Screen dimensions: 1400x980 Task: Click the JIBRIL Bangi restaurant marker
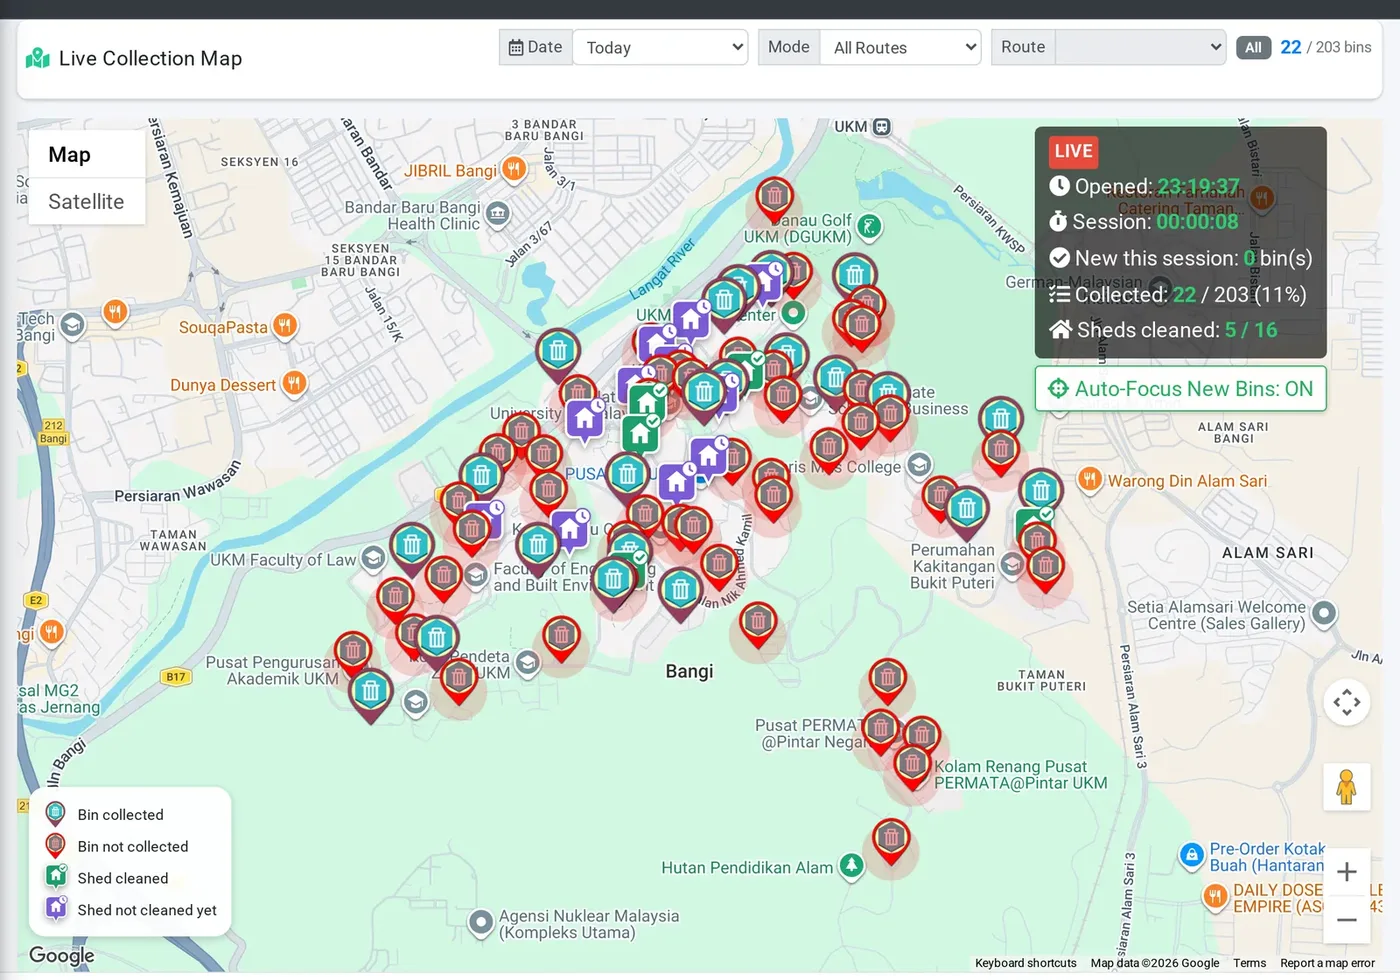514,169
